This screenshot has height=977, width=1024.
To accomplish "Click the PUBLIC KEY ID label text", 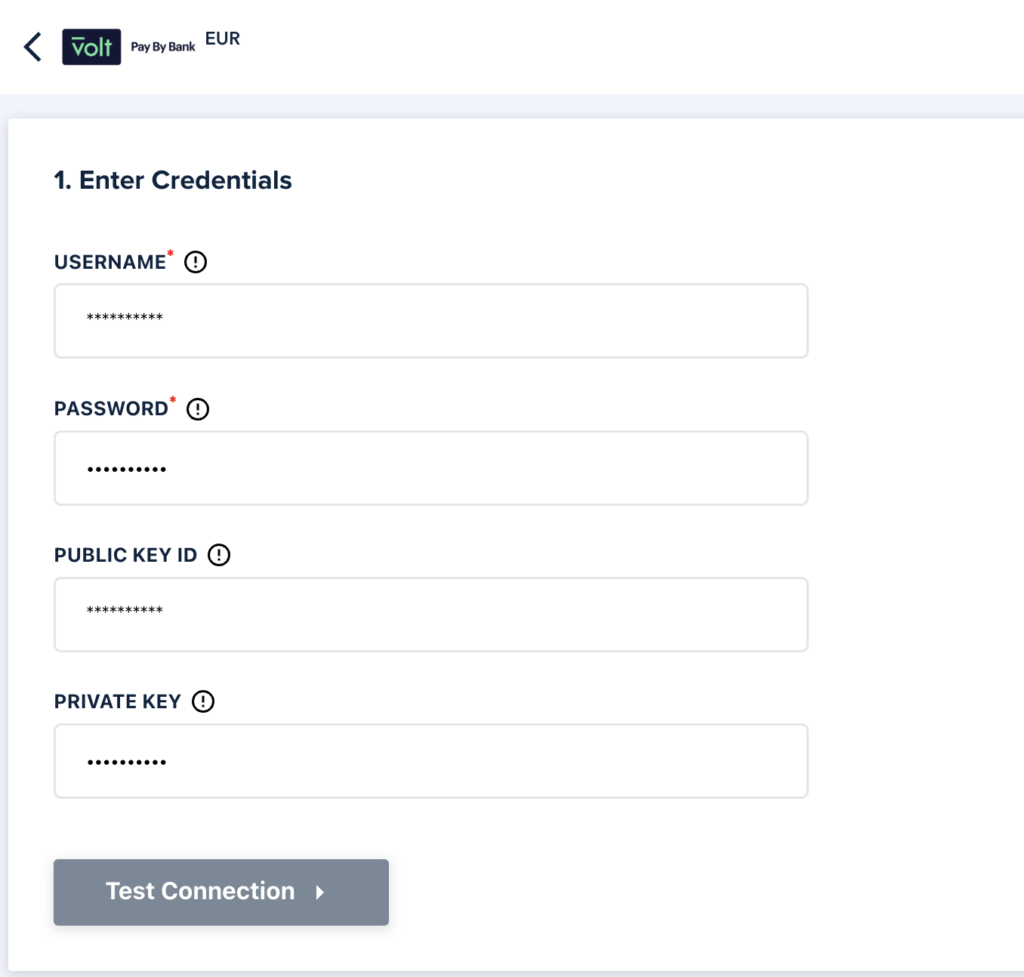I will coord(126,555).
